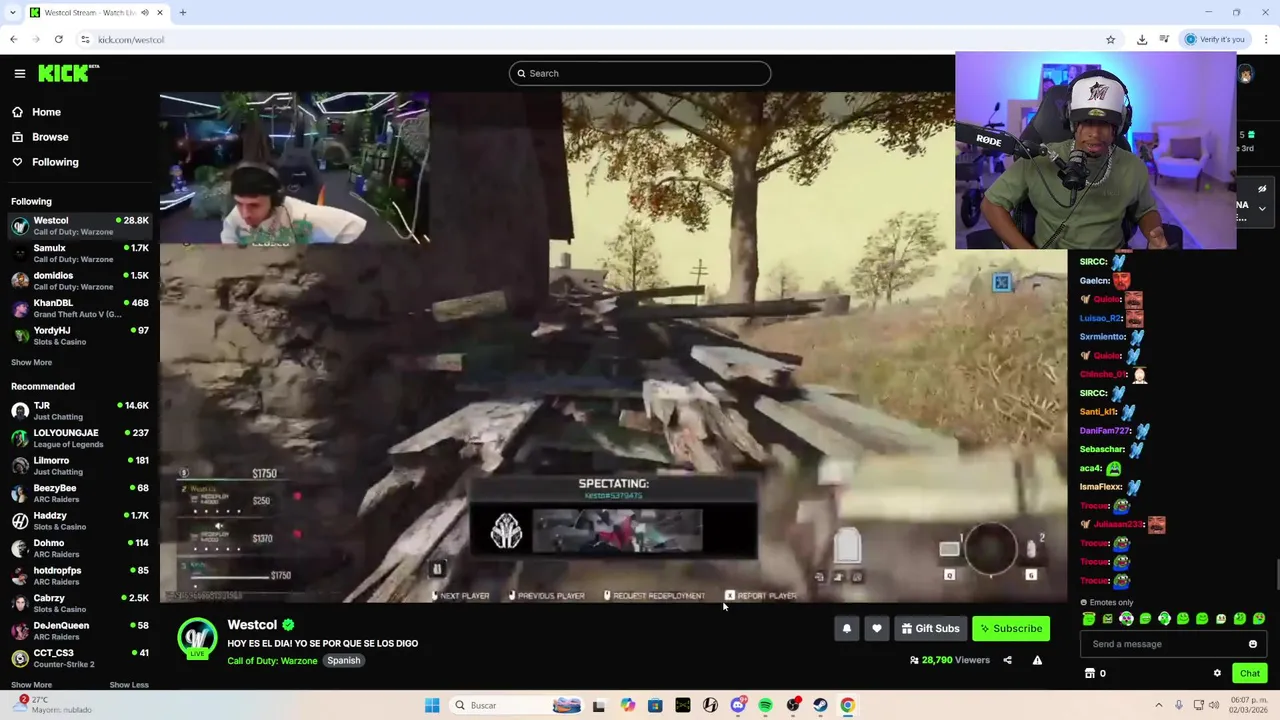Image resolution: width=1280 pixels, height=720 pixels.
Task: Open recommended channel hotdropfps
Action: [80, 576]
